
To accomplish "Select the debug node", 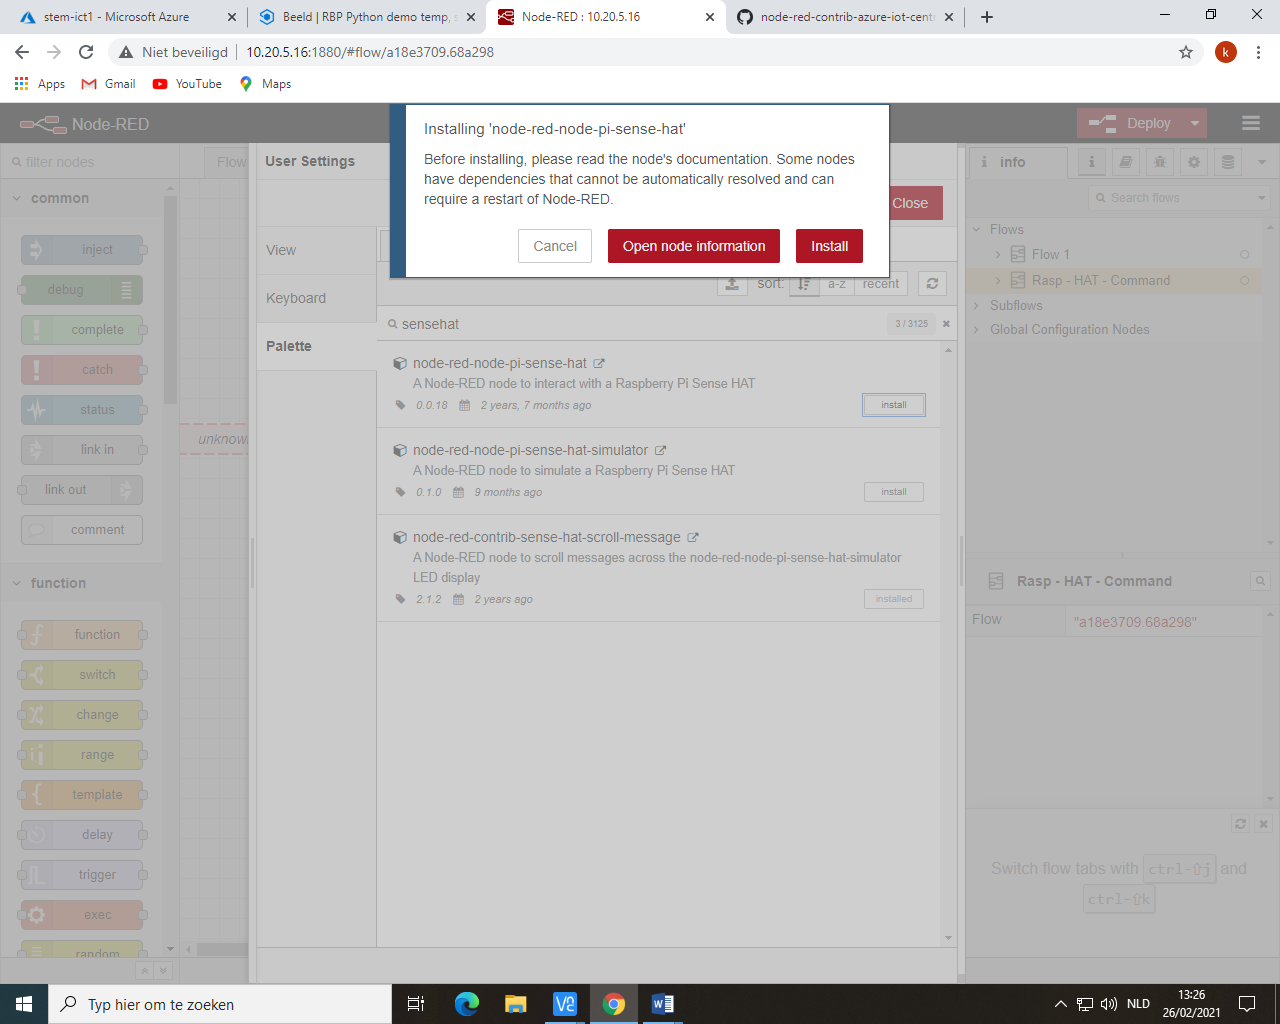I will pyautogui.click(x=82, y=290).
